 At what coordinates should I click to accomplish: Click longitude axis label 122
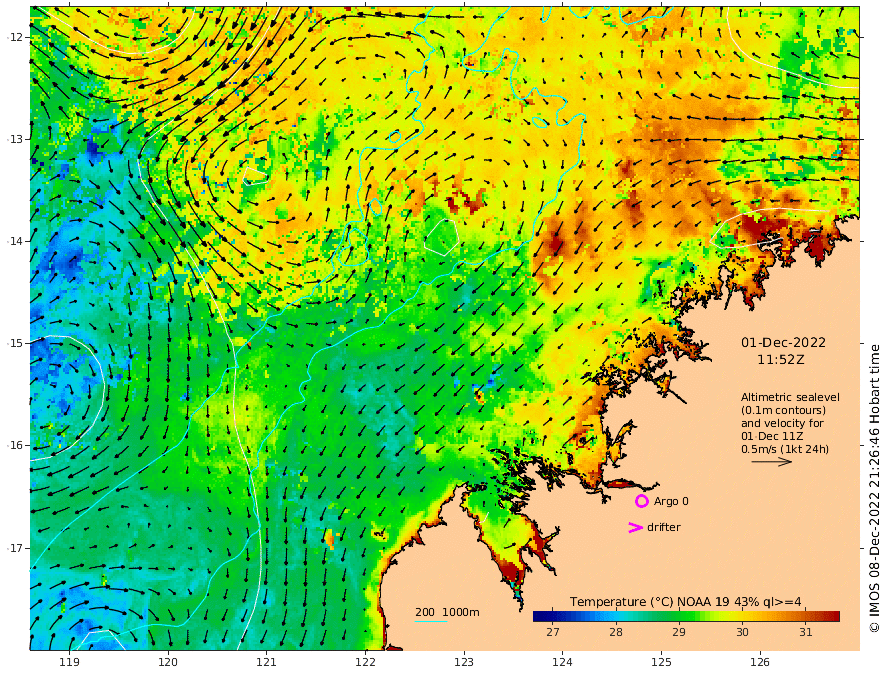[x=365, y=662]
